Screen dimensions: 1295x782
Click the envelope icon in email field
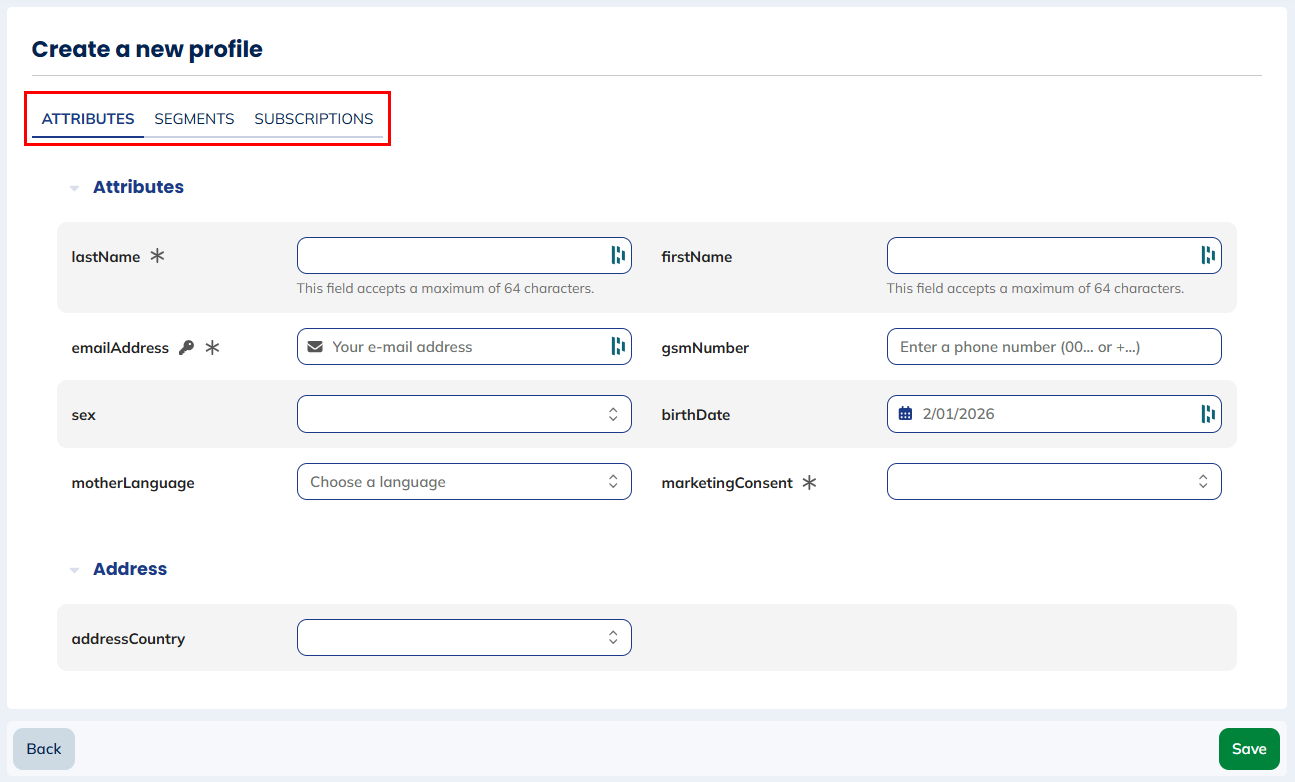click(x=315, y=347)
